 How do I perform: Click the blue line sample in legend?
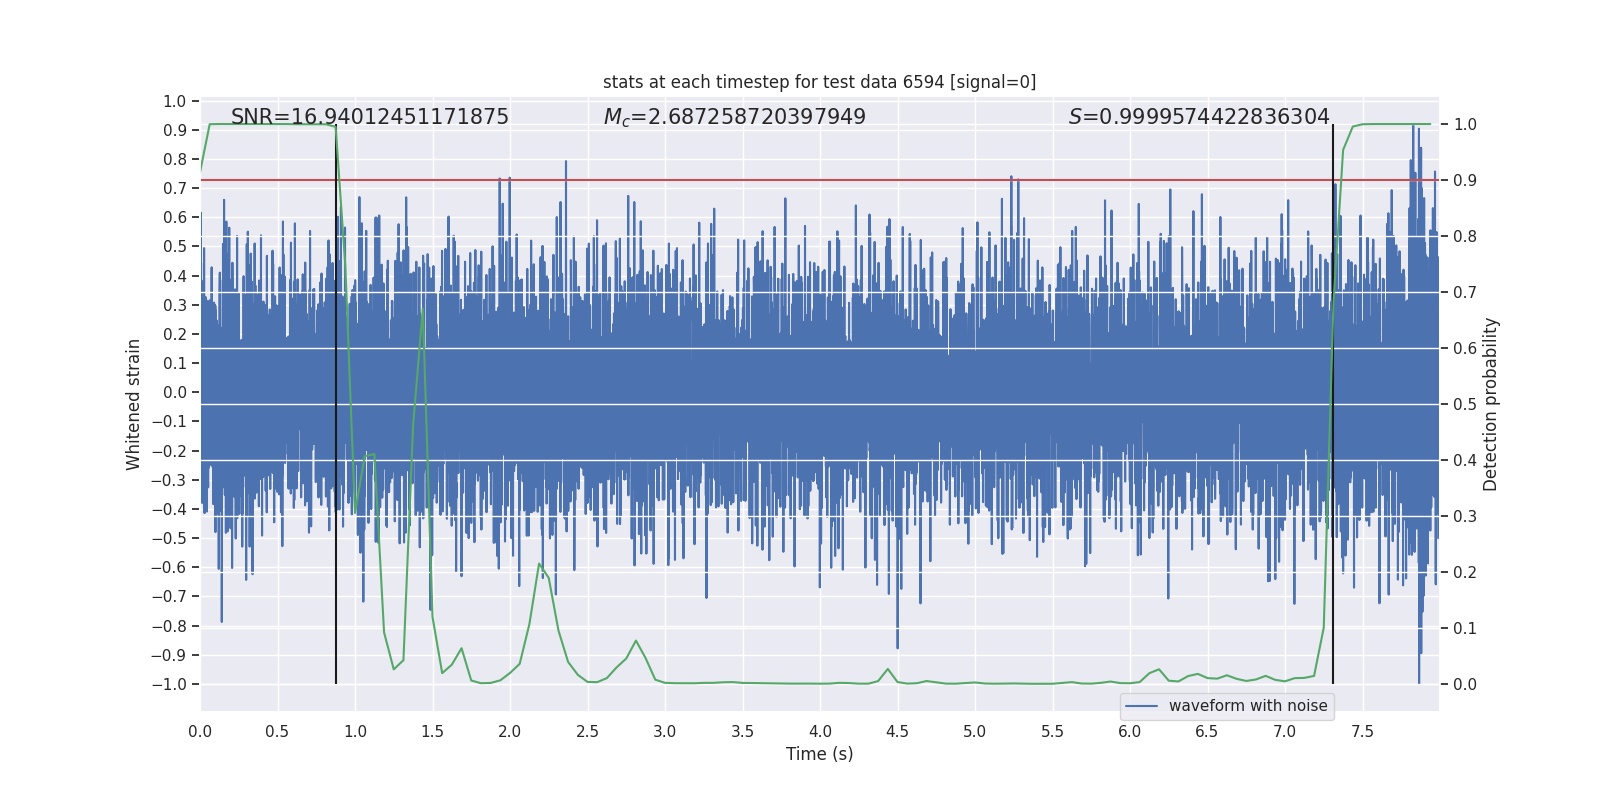tap(1141, 706)
